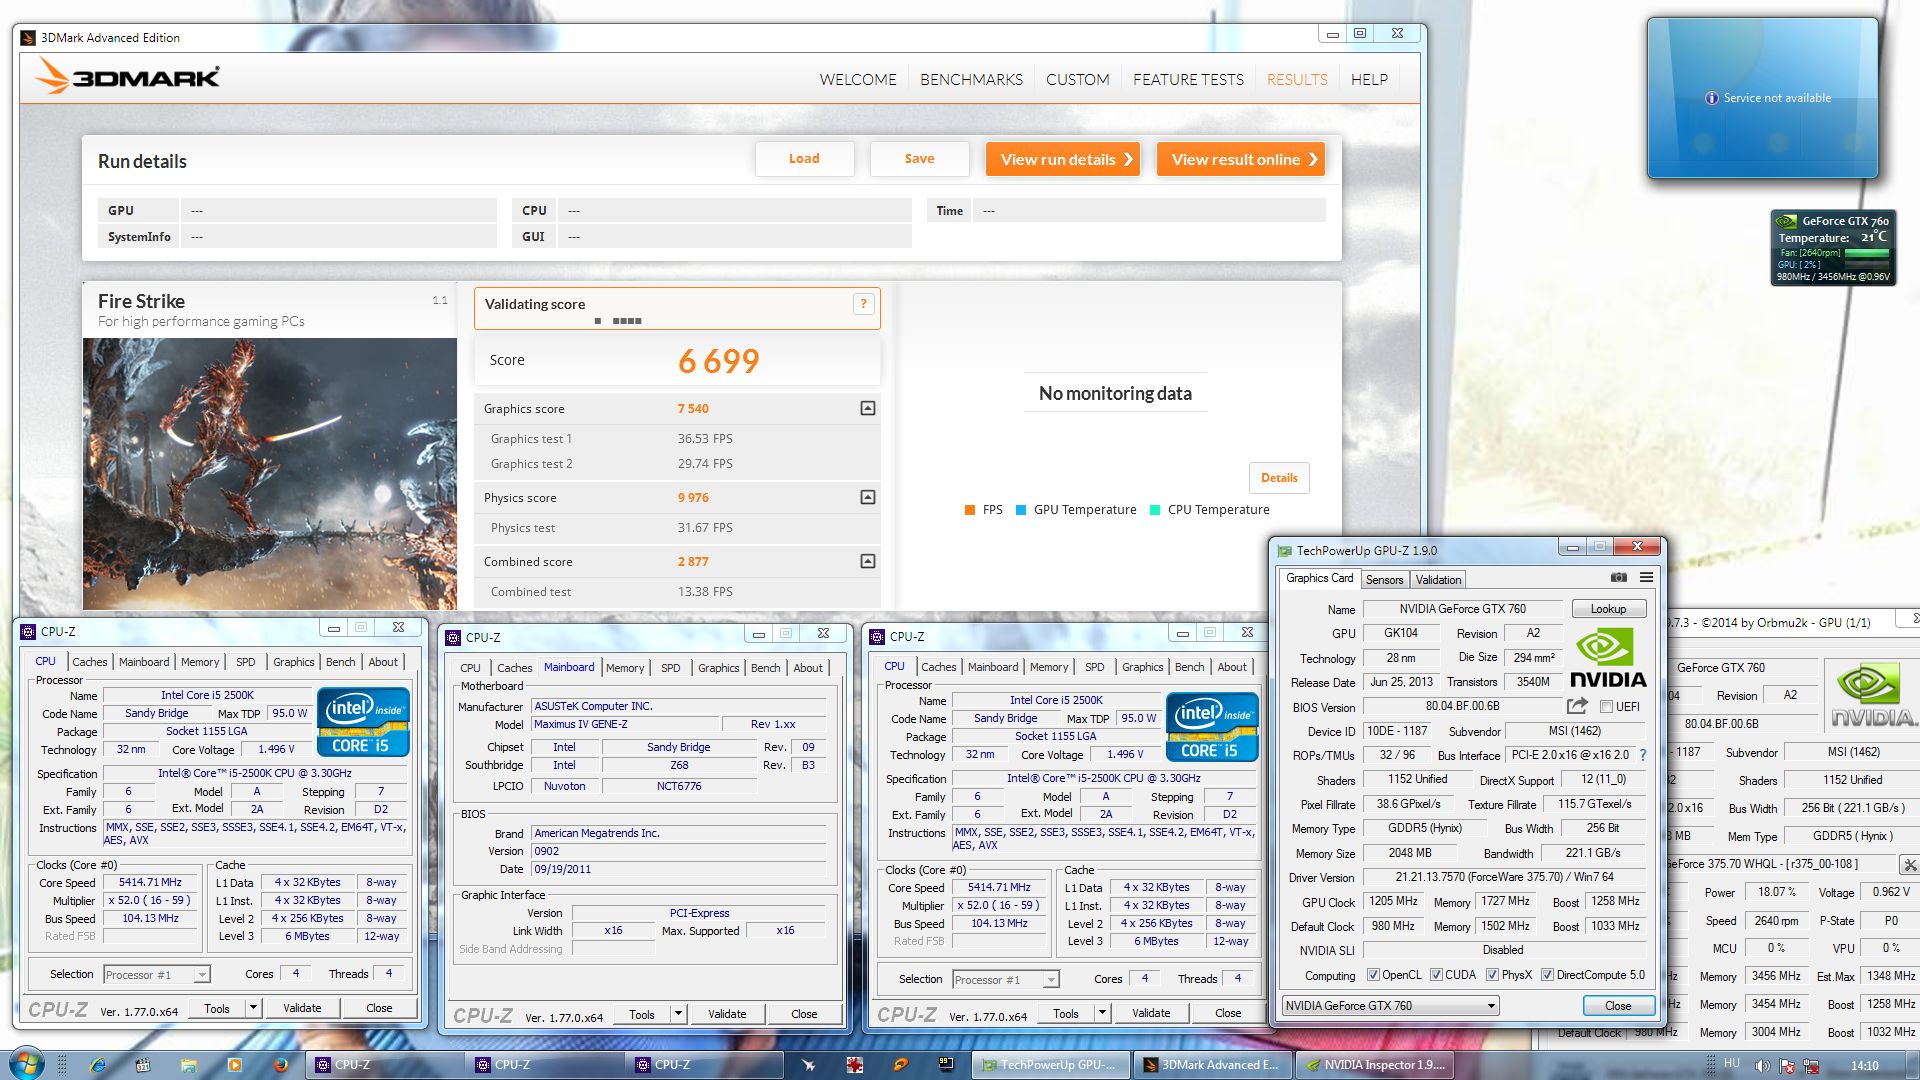Click the system clock showing 14:10
This screenshot has width=1920, height=1080.
tap(1864, 1066)
